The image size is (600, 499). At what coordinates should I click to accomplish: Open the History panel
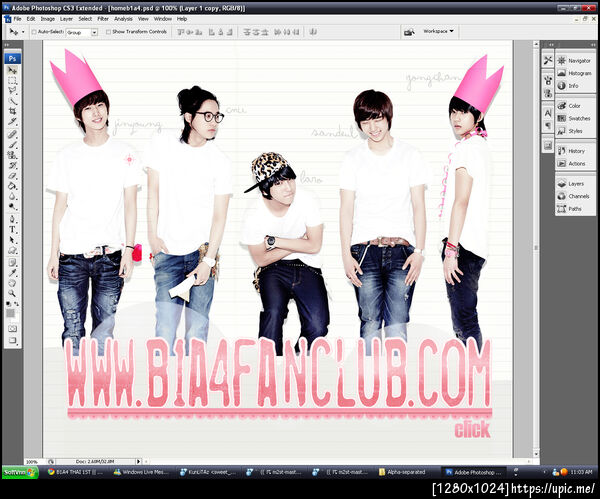pos(575,151)
